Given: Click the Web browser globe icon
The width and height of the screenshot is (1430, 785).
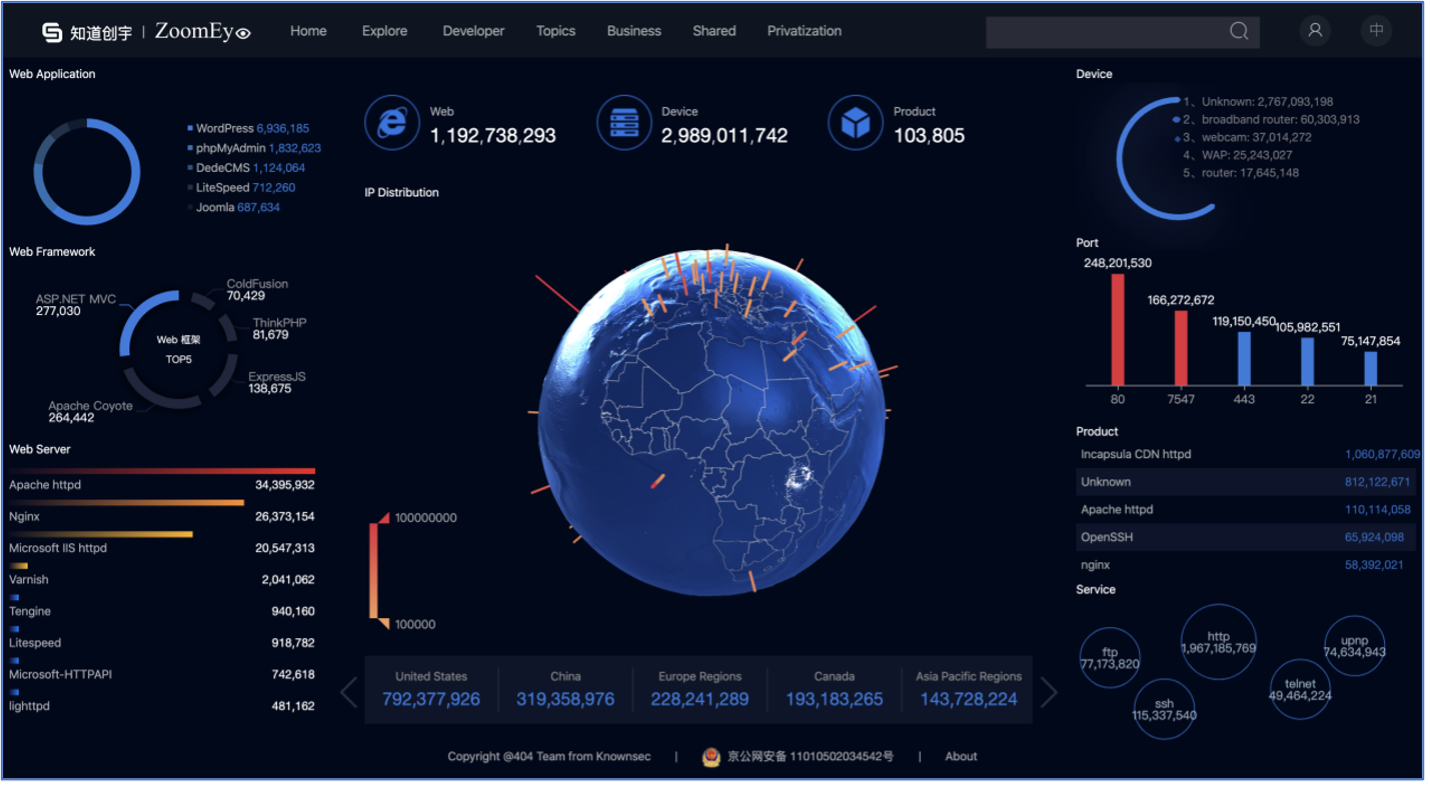Looking at the screenshot, I should pyautogui.click(x=392, y=123).
